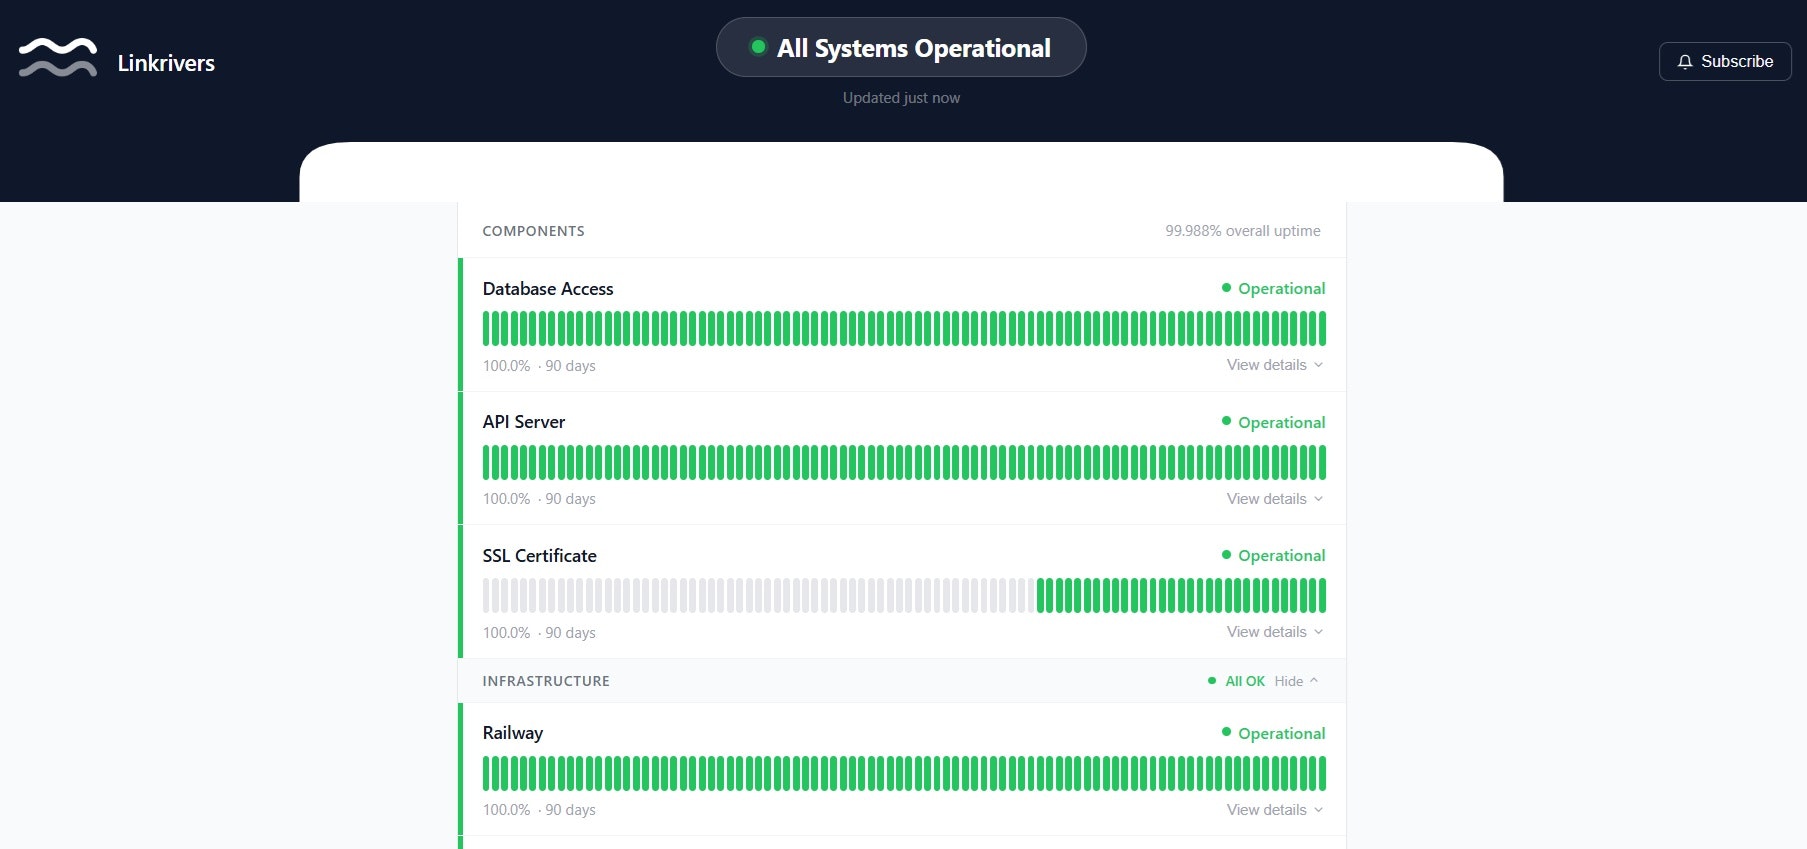Click 100.0% · 90 days under Railway
Screen dimensions: 1807x849
tap(539, 810)
